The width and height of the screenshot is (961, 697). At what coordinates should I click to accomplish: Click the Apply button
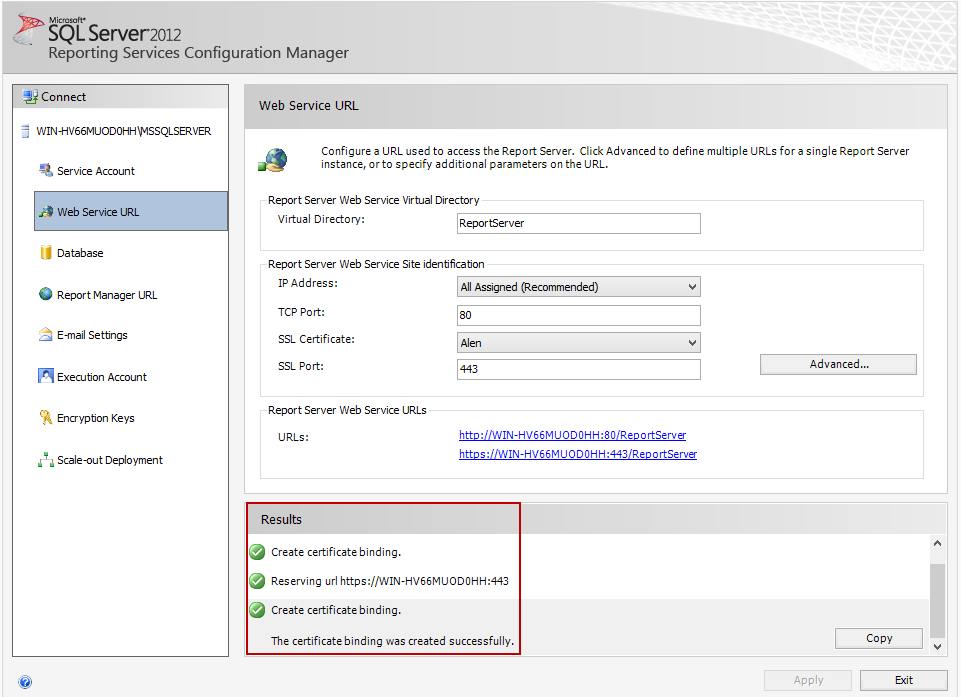[808, 680]
